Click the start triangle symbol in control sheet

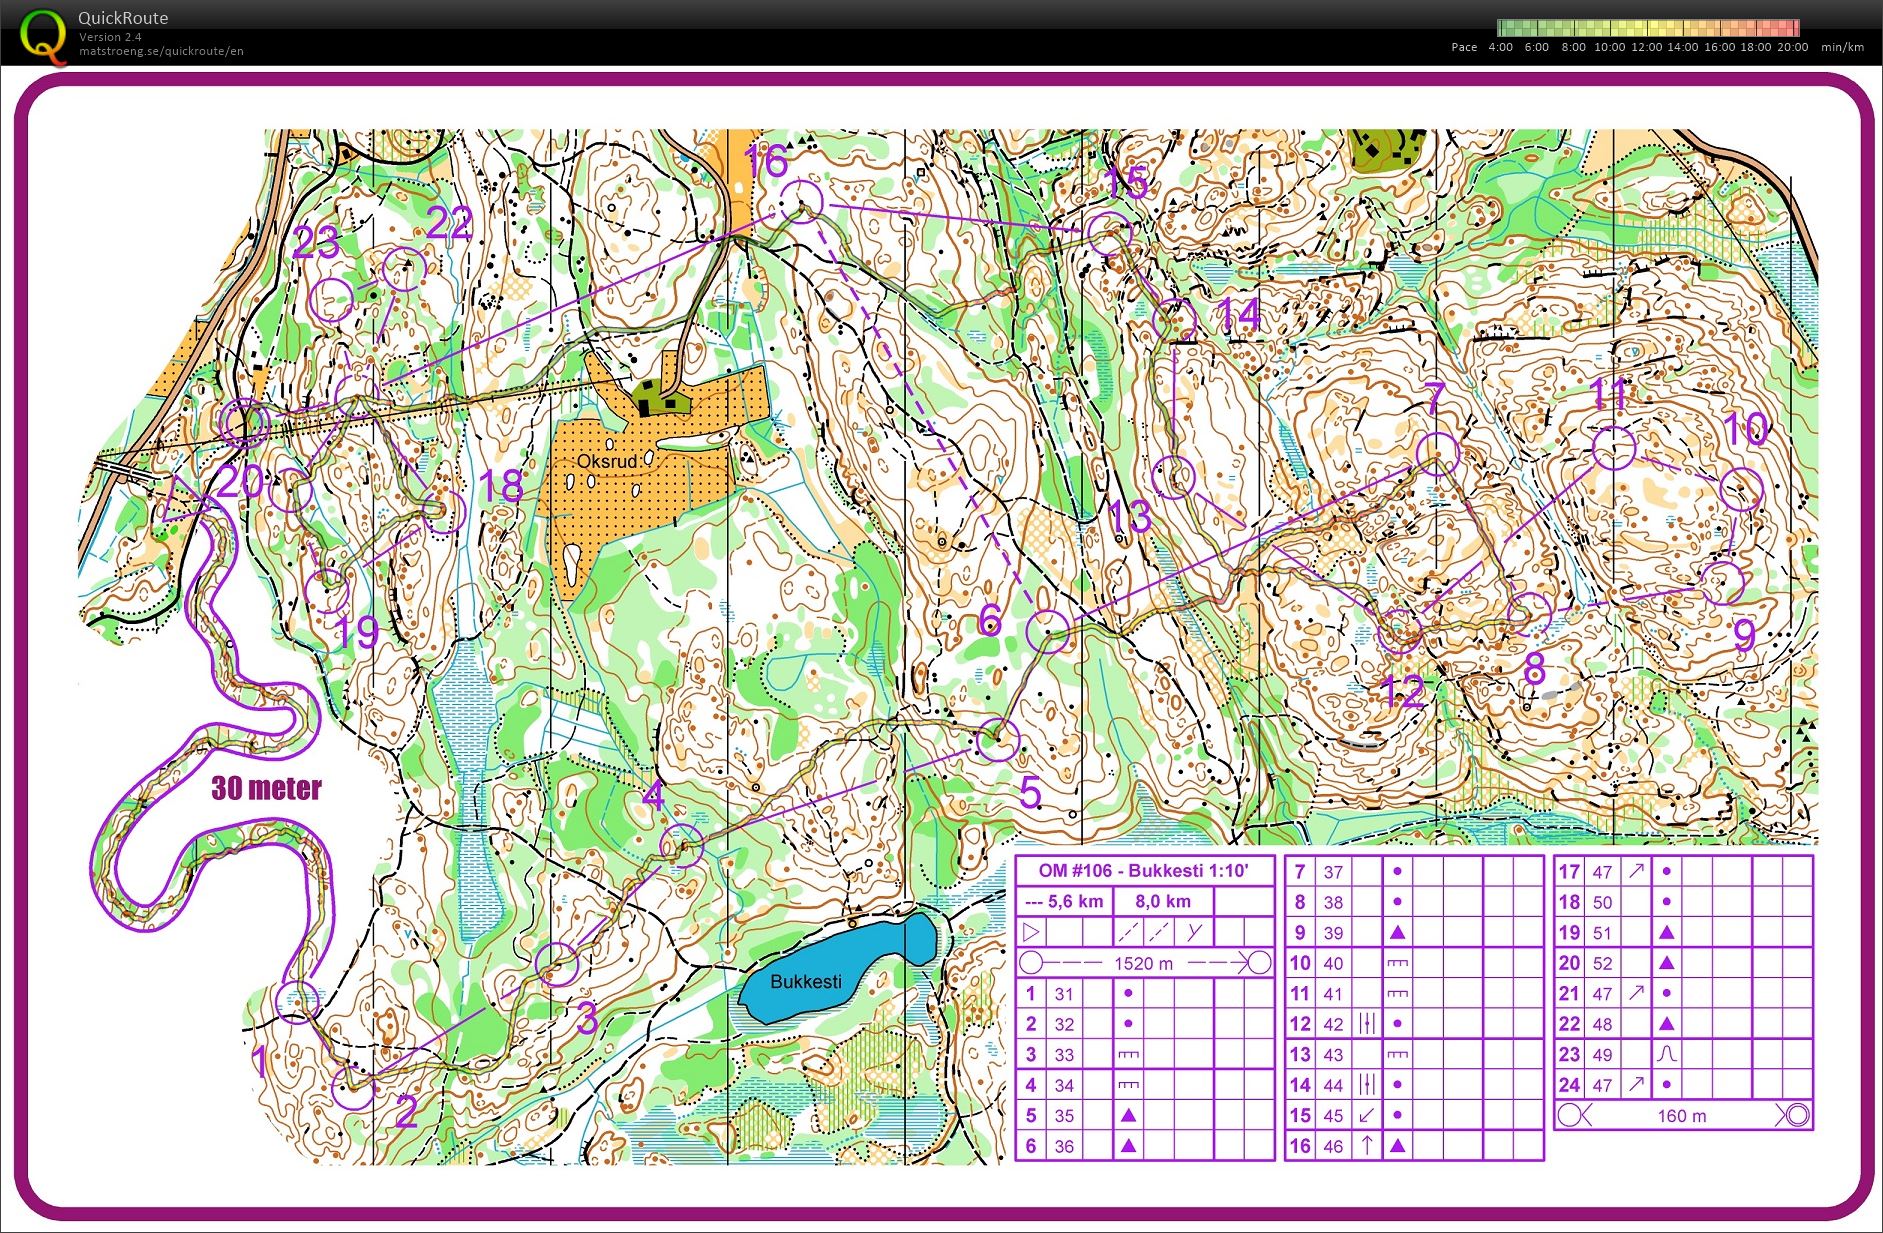(1032, 933)
